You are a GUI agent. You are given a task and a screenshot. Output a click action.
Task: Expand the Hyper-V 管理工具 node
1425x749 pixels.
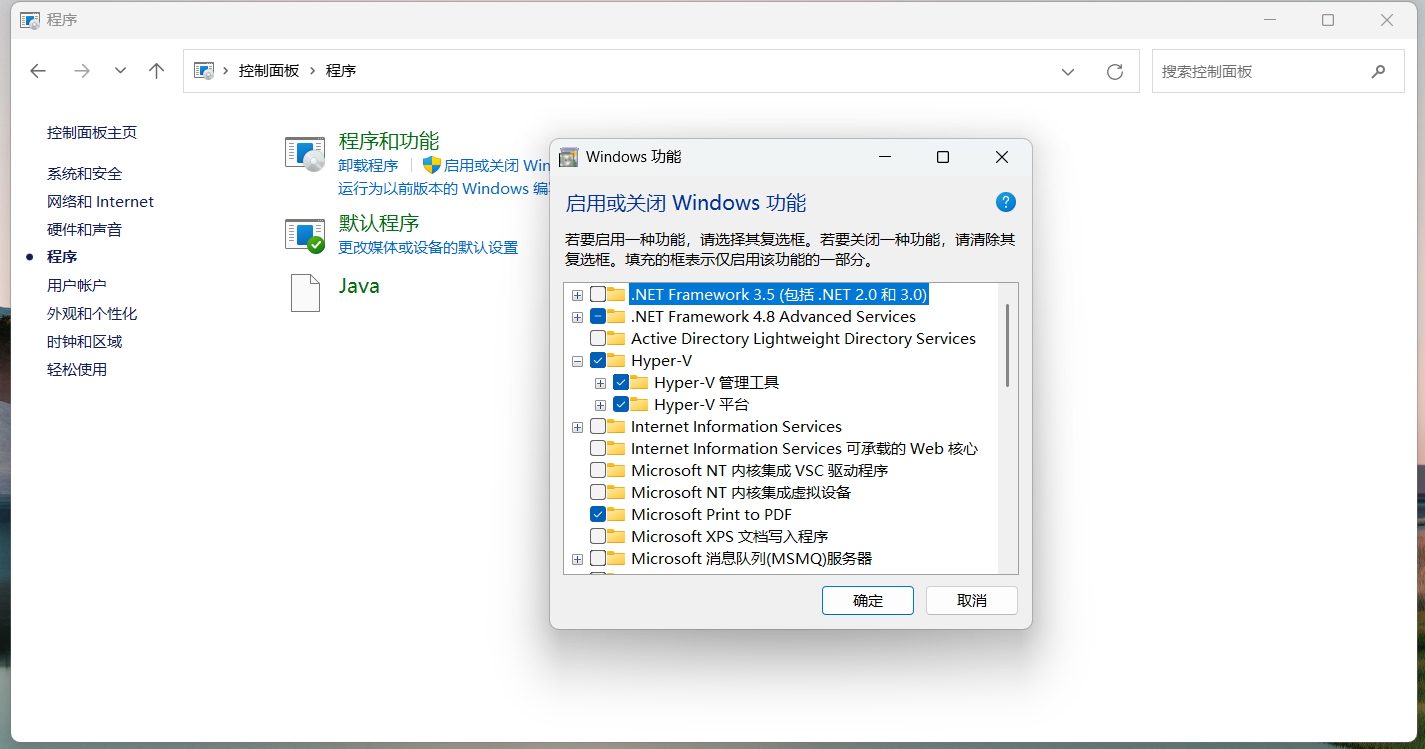pos(600,383)
